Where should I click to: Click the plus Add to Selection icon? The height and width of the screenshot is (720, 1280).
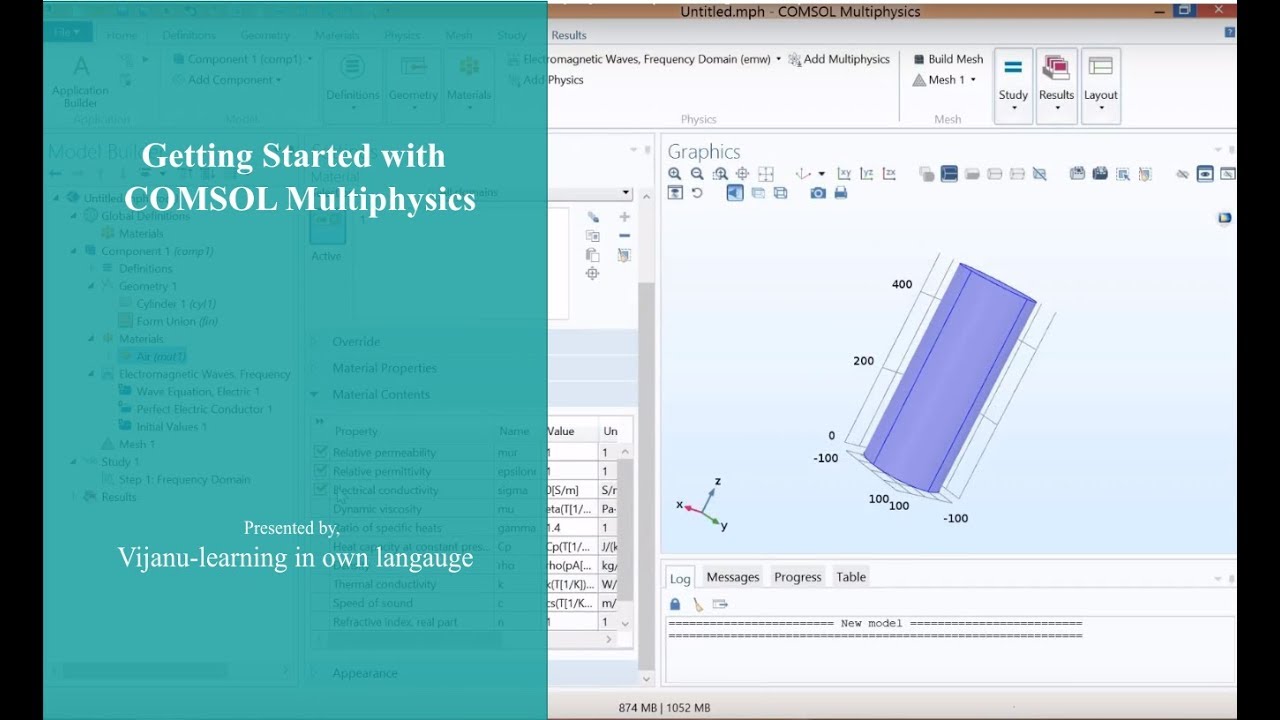point(624,217)
